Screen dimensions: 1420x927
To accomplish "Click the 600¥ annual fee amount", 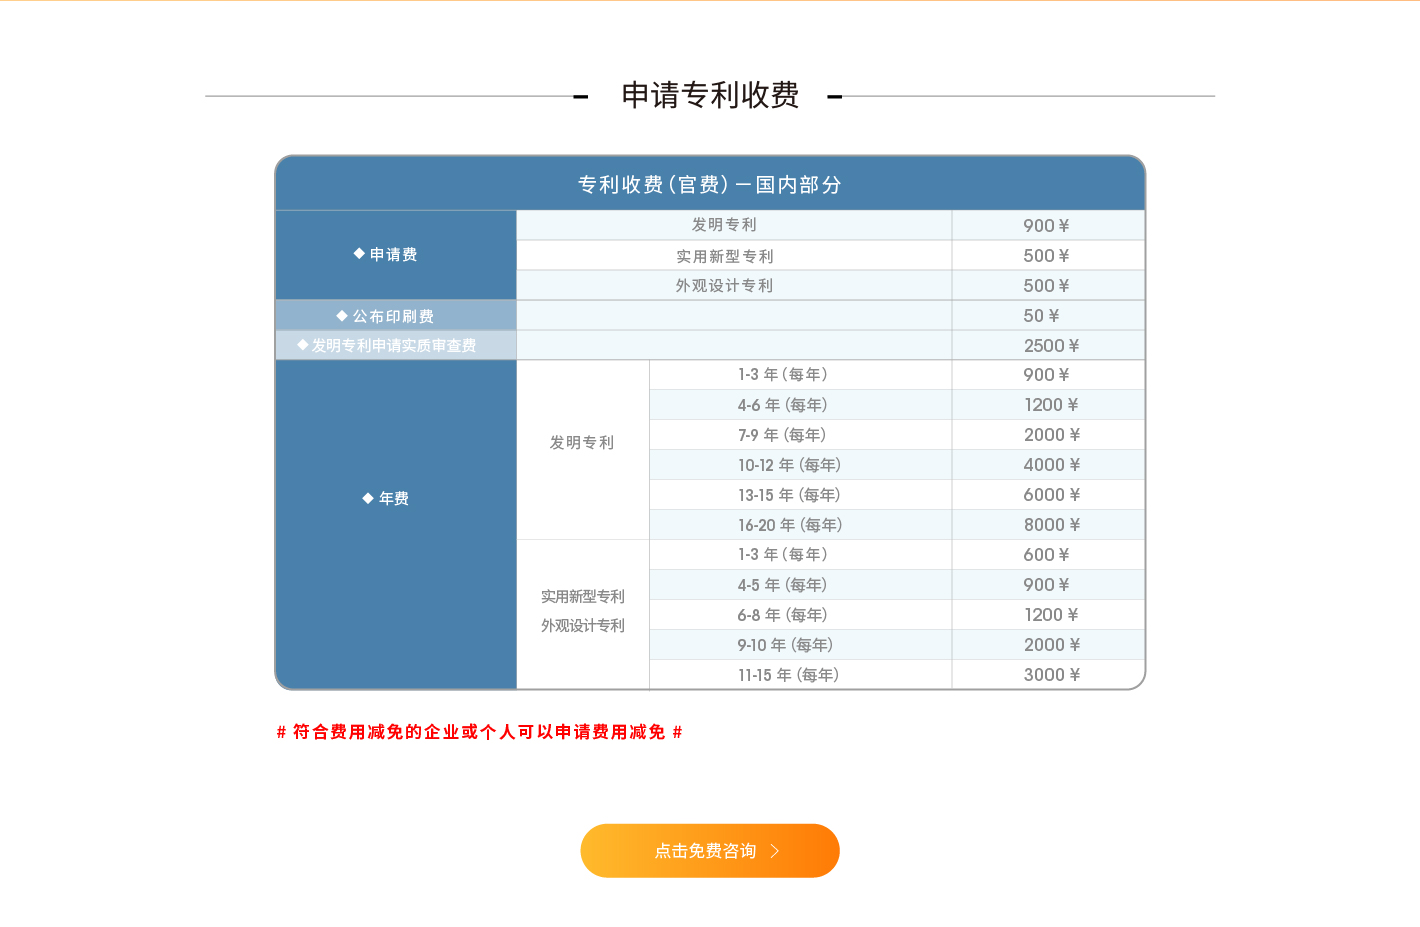I will coord(1046,555).
